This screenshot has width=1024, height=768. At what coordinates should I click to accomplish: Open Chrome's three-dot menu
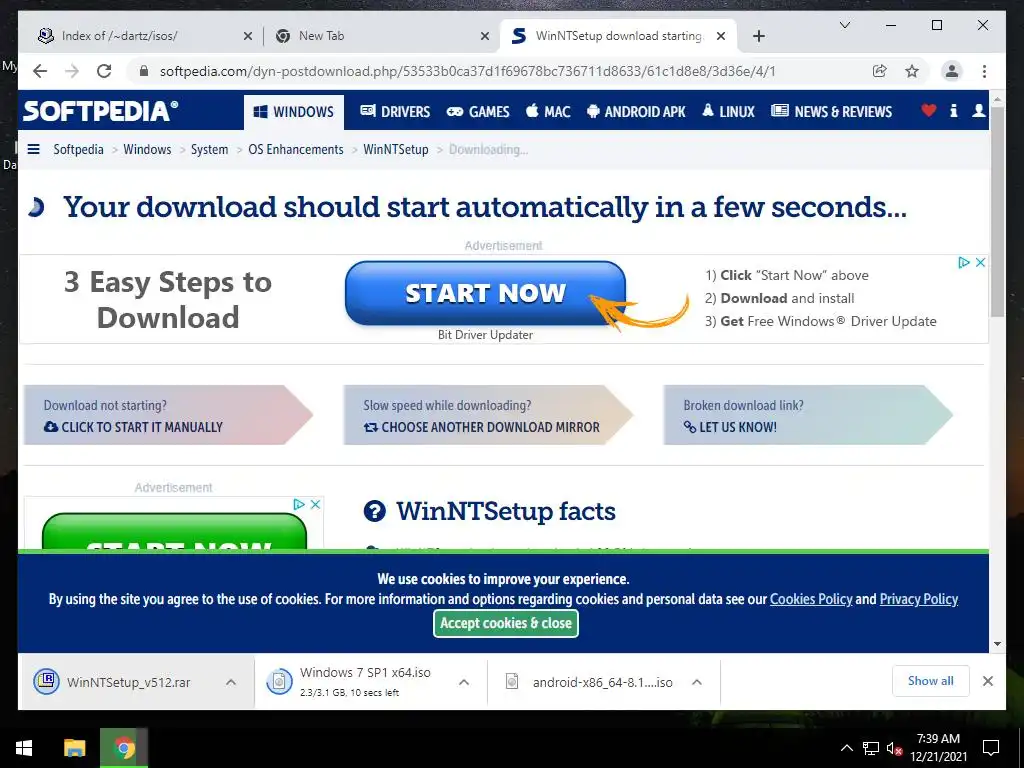984,71
